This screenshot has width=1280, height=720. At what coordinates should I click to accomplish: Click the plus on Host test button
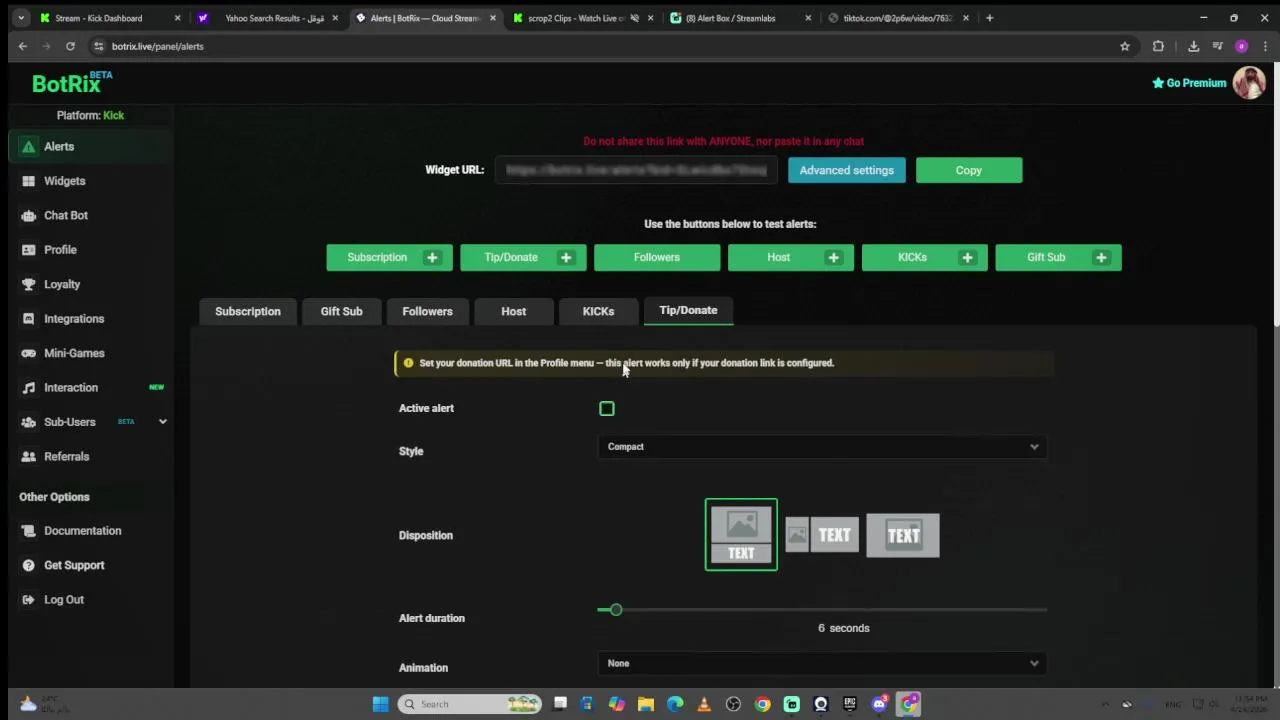(x=833, y=258)
